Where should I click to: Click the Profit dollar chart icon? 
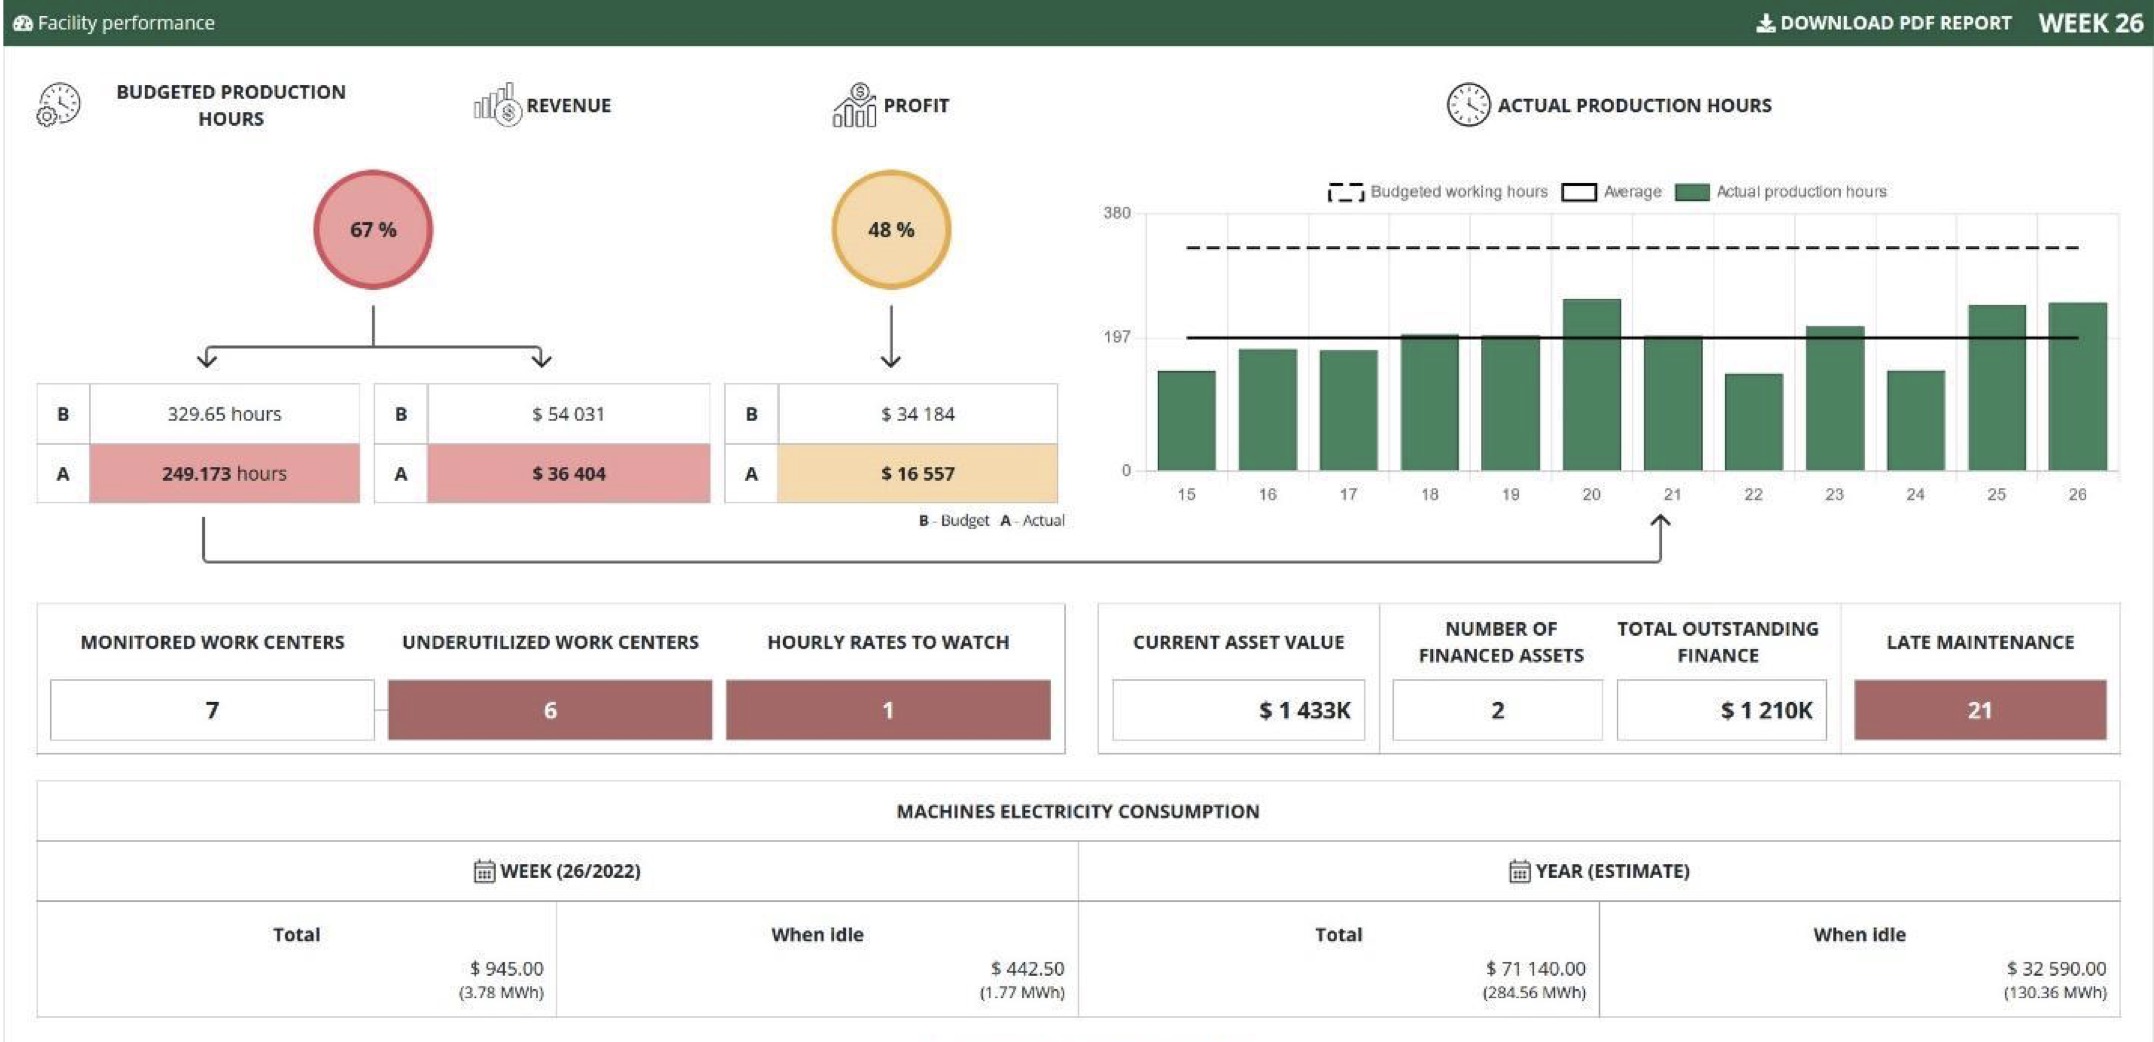[855, 103]
